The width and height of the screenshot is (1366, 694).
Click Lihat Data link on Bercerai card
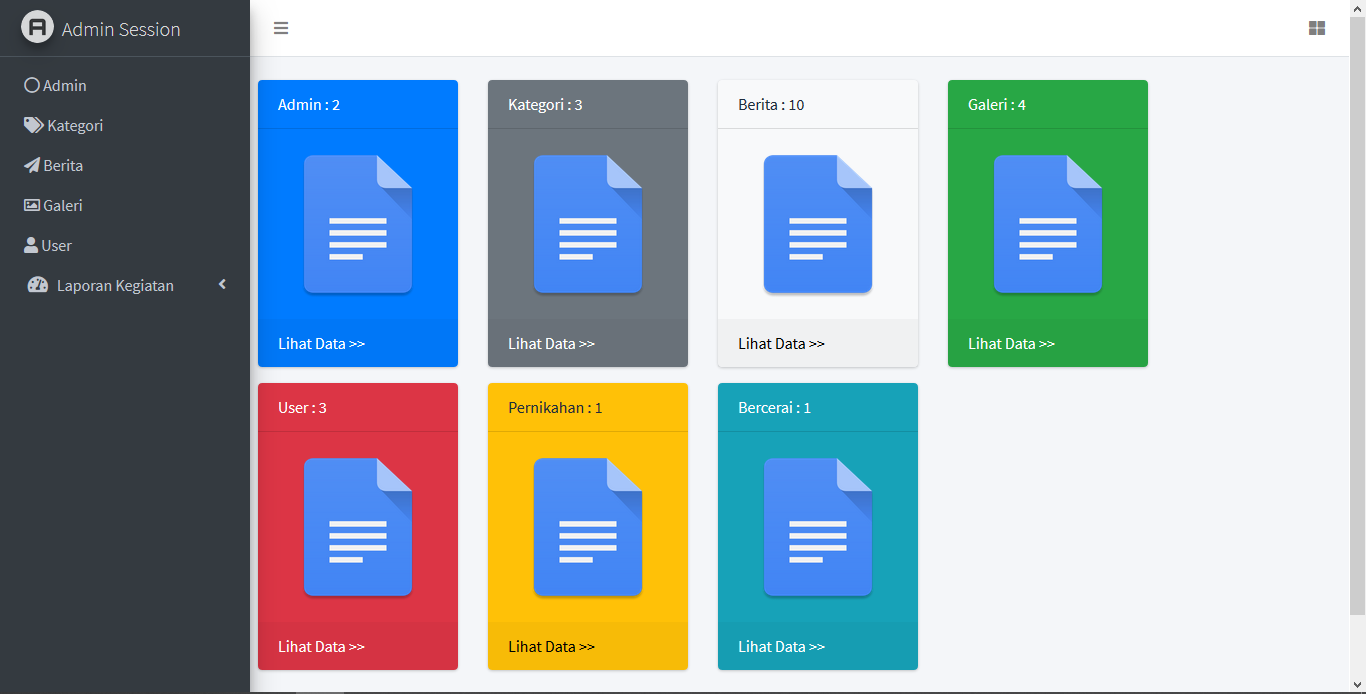[x=781, y=646]
